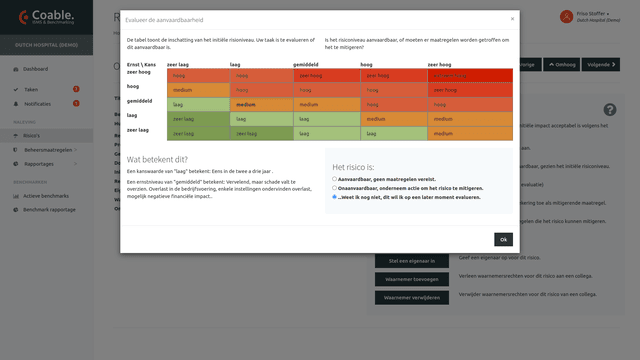Screen dimensions: 640x360
Task: Click the Wat betekent dit? heading
Action: pos(157,160)
